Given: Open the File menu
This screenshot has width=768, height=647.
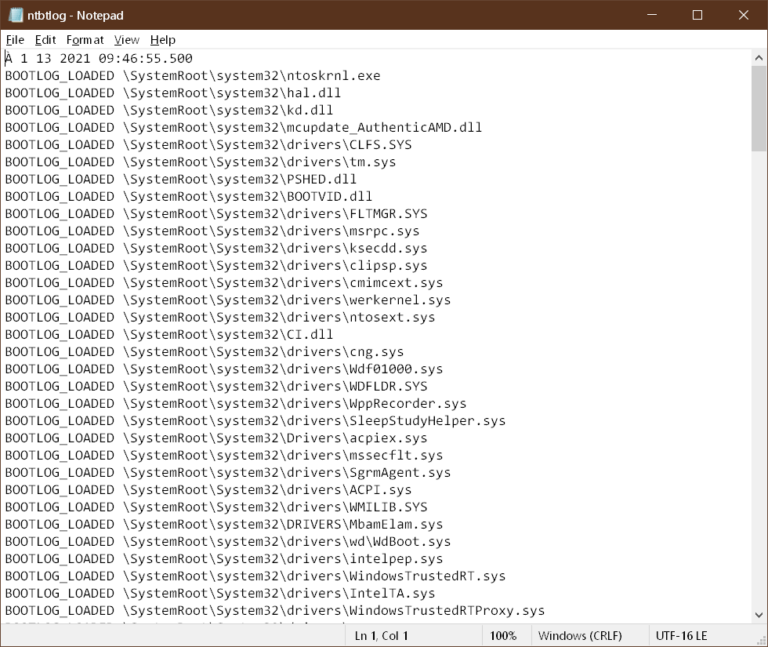Looking at the screenshot, I should (x=15, y=40).
